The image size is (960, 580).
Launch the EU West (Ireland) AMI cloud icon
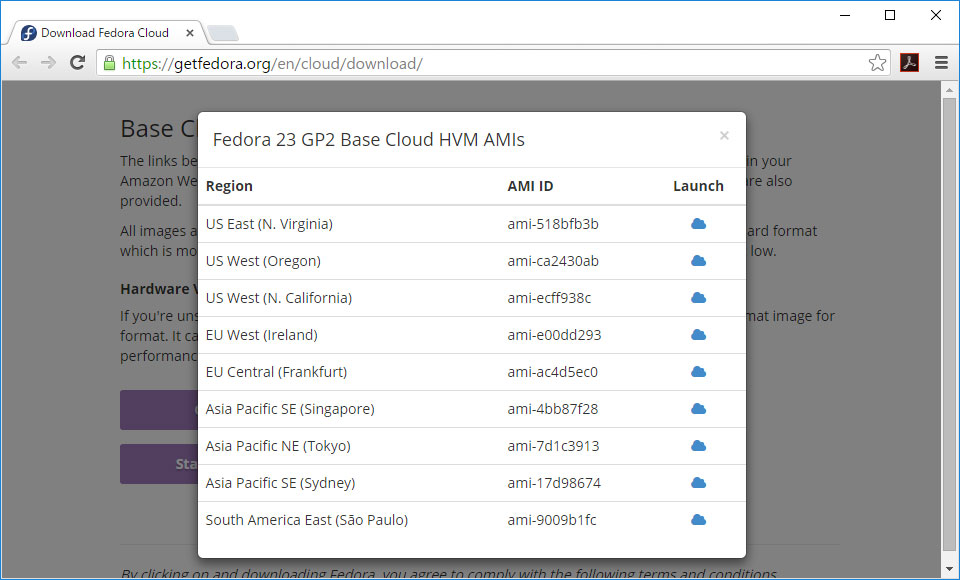[698, 334]
